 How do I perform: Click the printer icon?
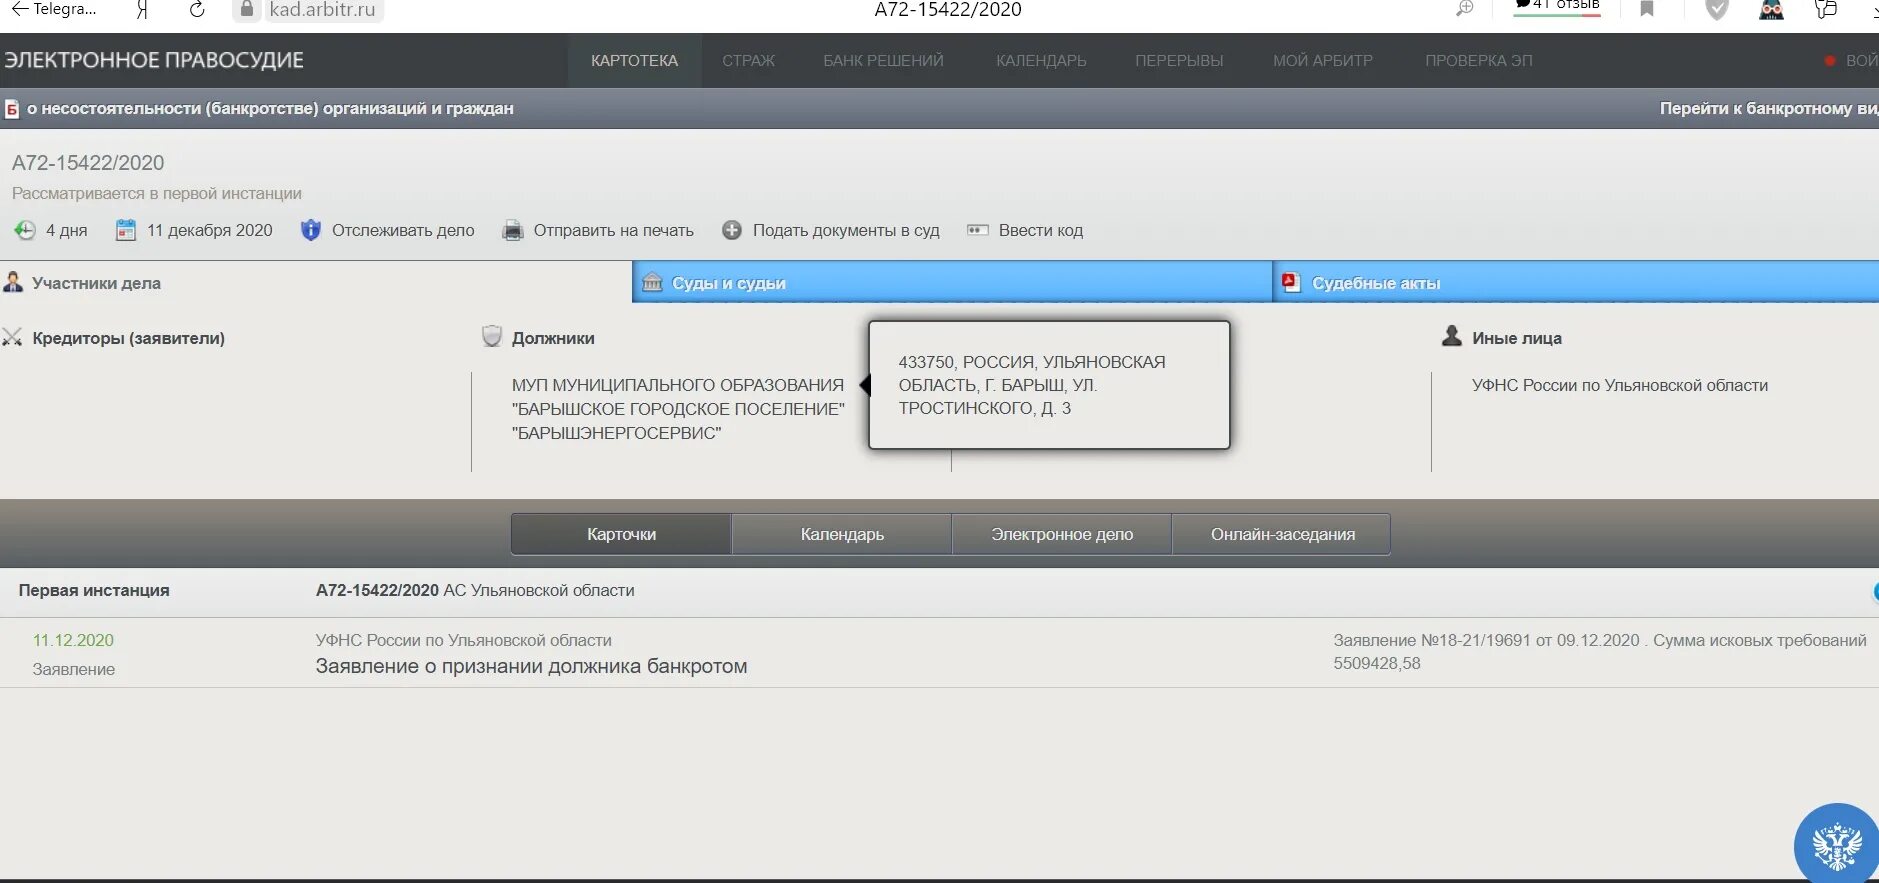click(513, 230)
